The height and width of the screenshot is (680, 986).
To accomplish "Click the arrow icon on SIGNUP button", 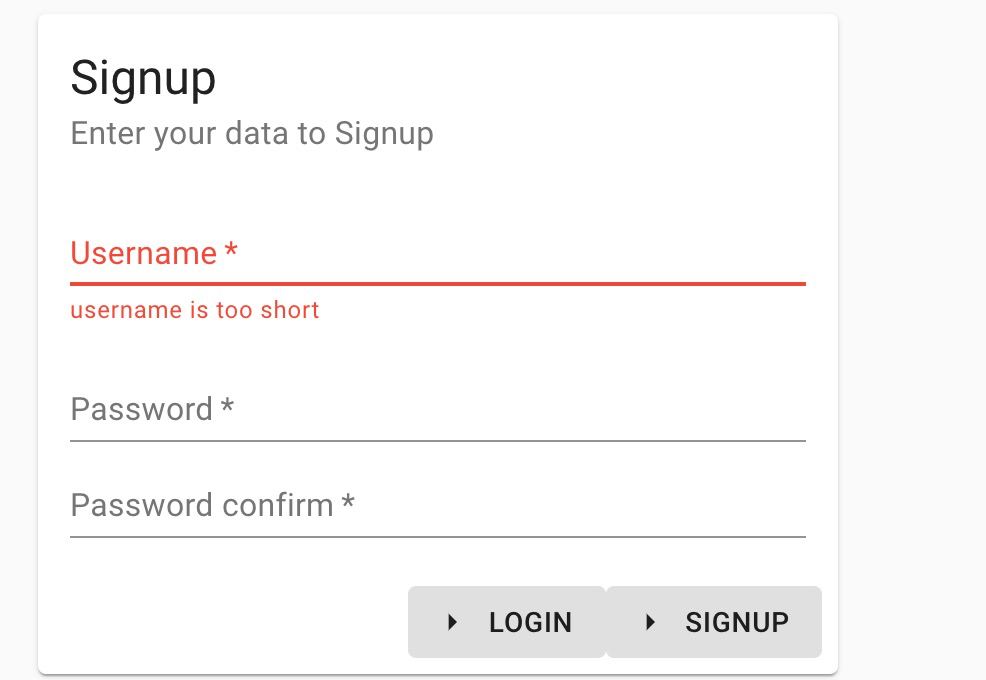I will coord(651,622).
